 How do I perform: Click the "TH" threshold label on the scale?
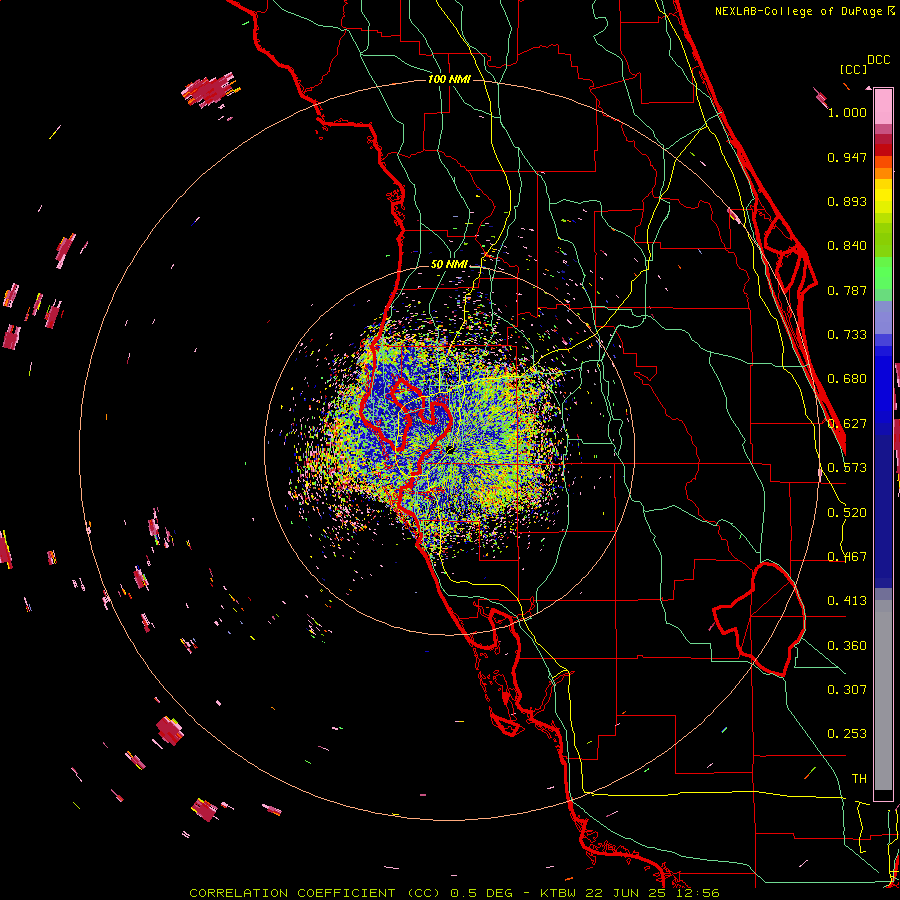pyautogui.click(x=859, y=779)
